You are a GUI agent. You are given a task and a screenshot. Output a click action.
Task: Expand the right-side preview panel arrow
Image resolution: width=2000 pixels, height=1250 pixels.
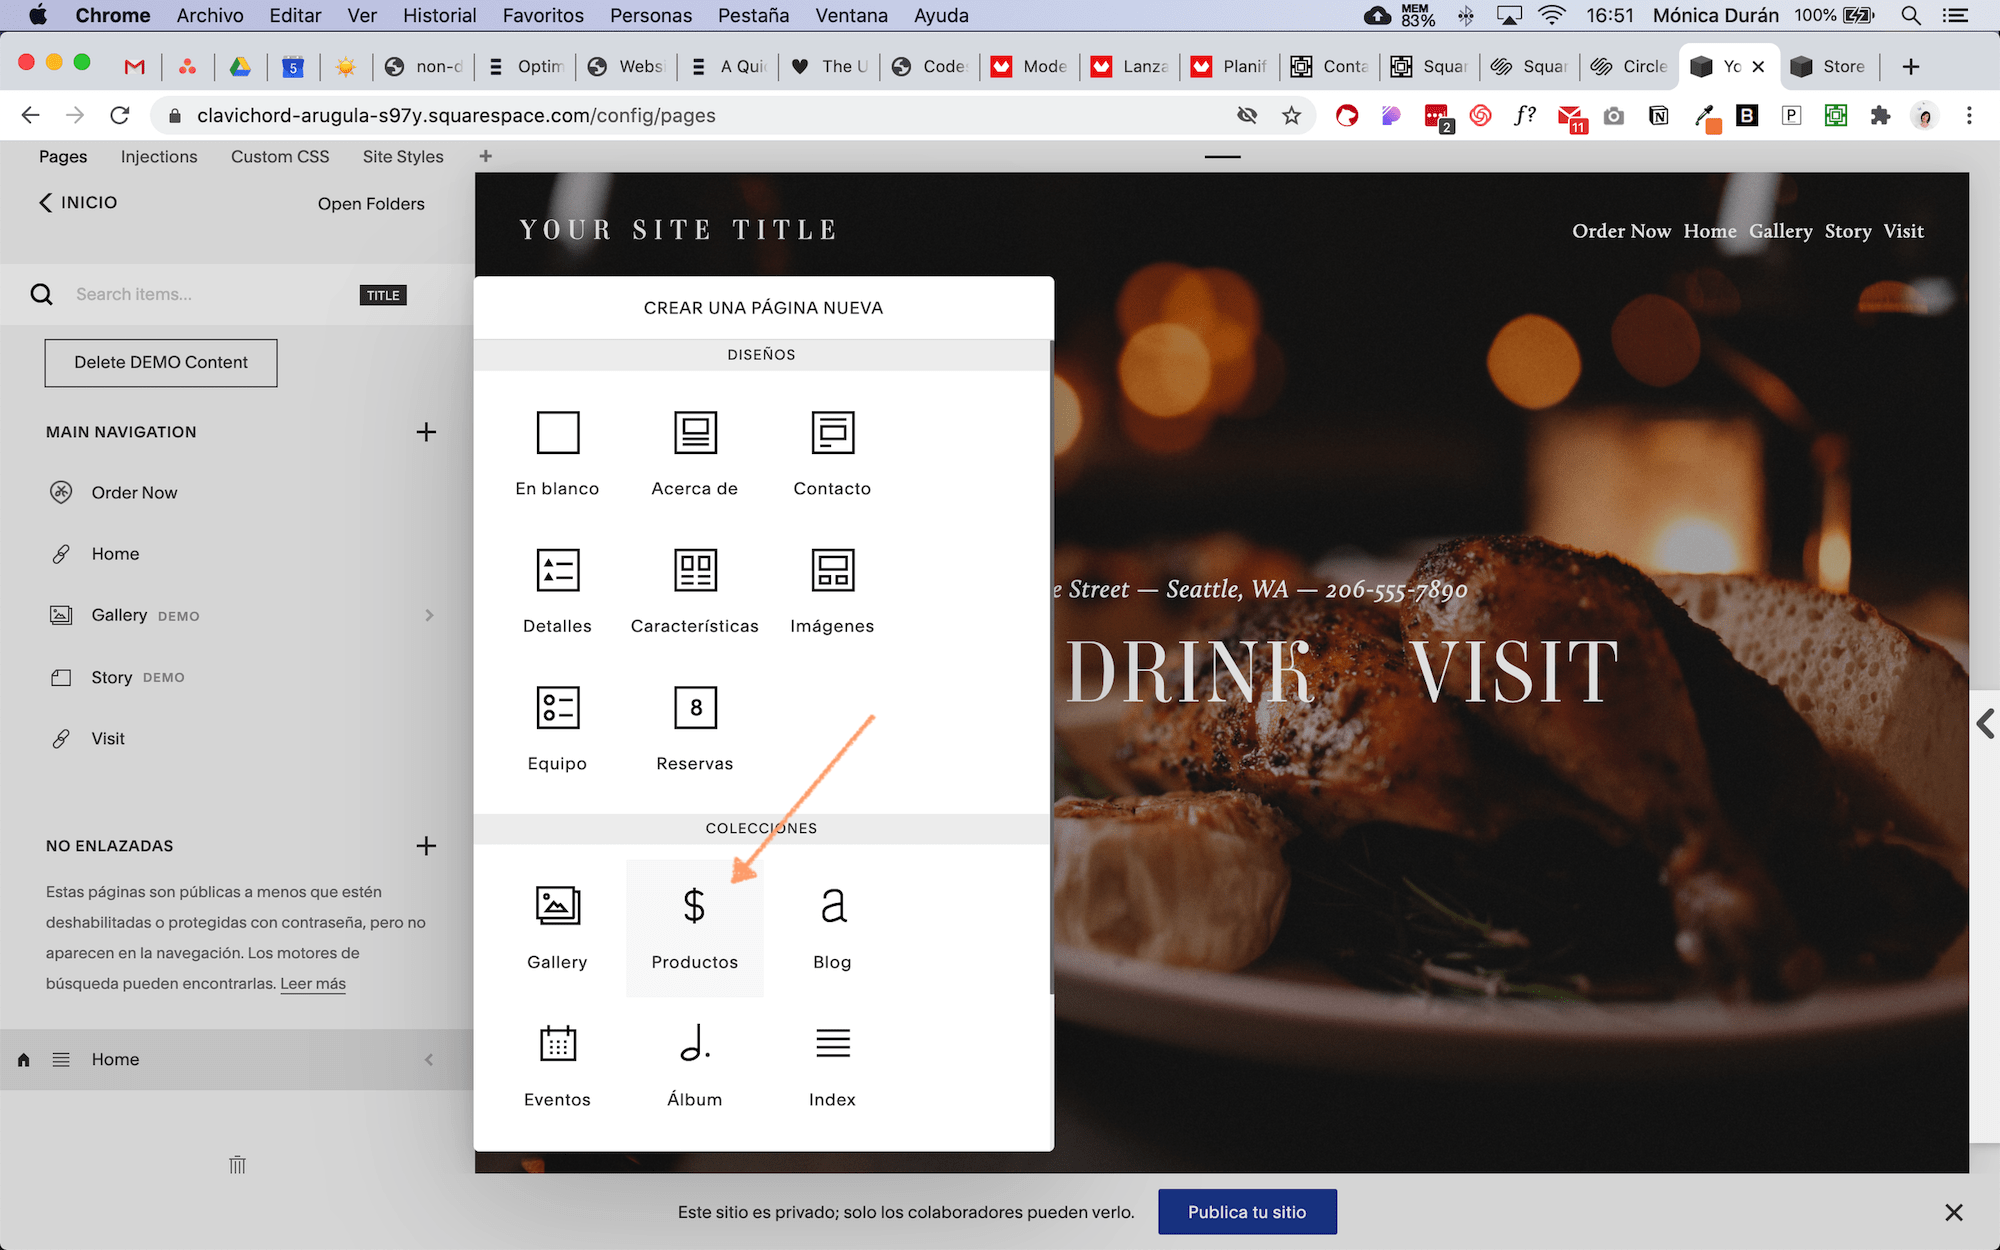[x=1985, y=724]
